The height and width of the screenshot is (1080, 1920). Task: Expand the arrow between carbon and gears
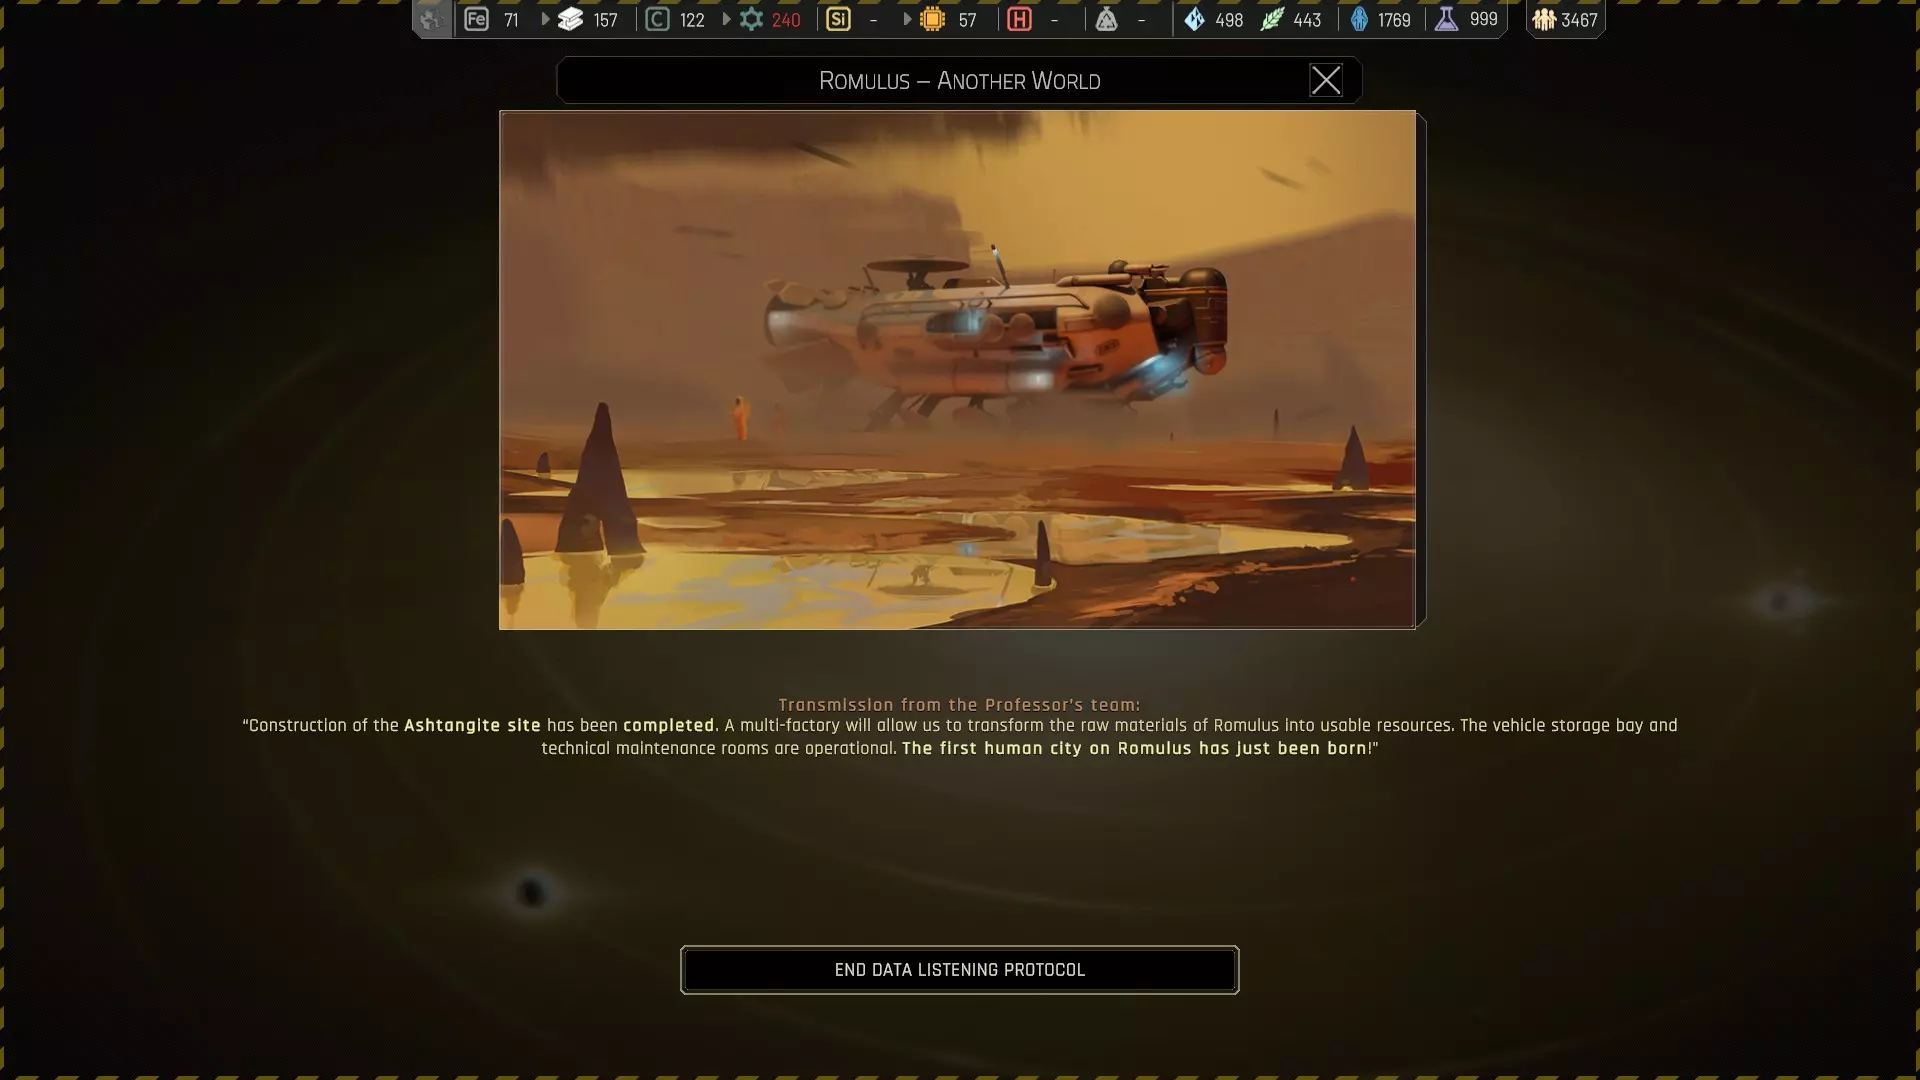click(726, 19)
